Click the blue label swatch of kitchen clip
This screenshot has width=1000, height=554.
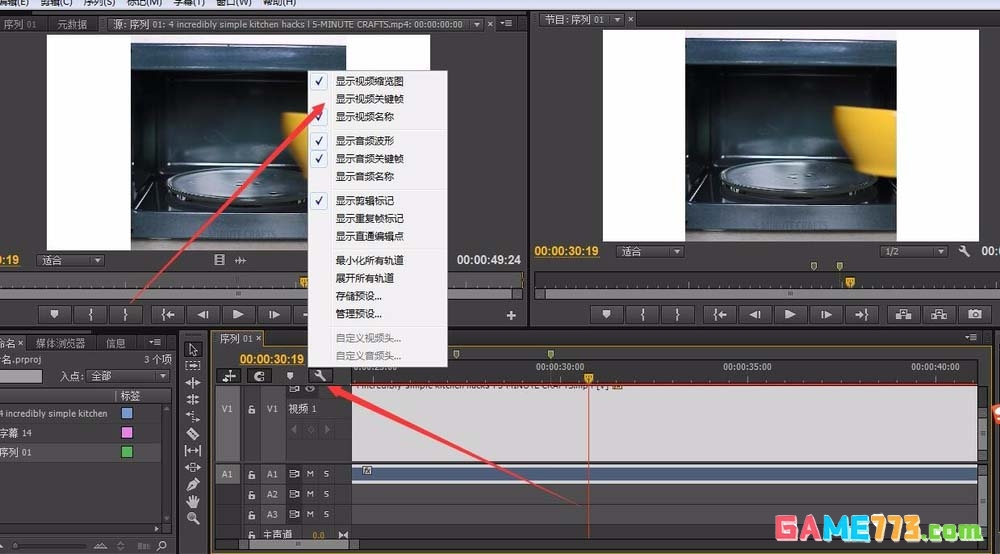(x=127, y=413)
